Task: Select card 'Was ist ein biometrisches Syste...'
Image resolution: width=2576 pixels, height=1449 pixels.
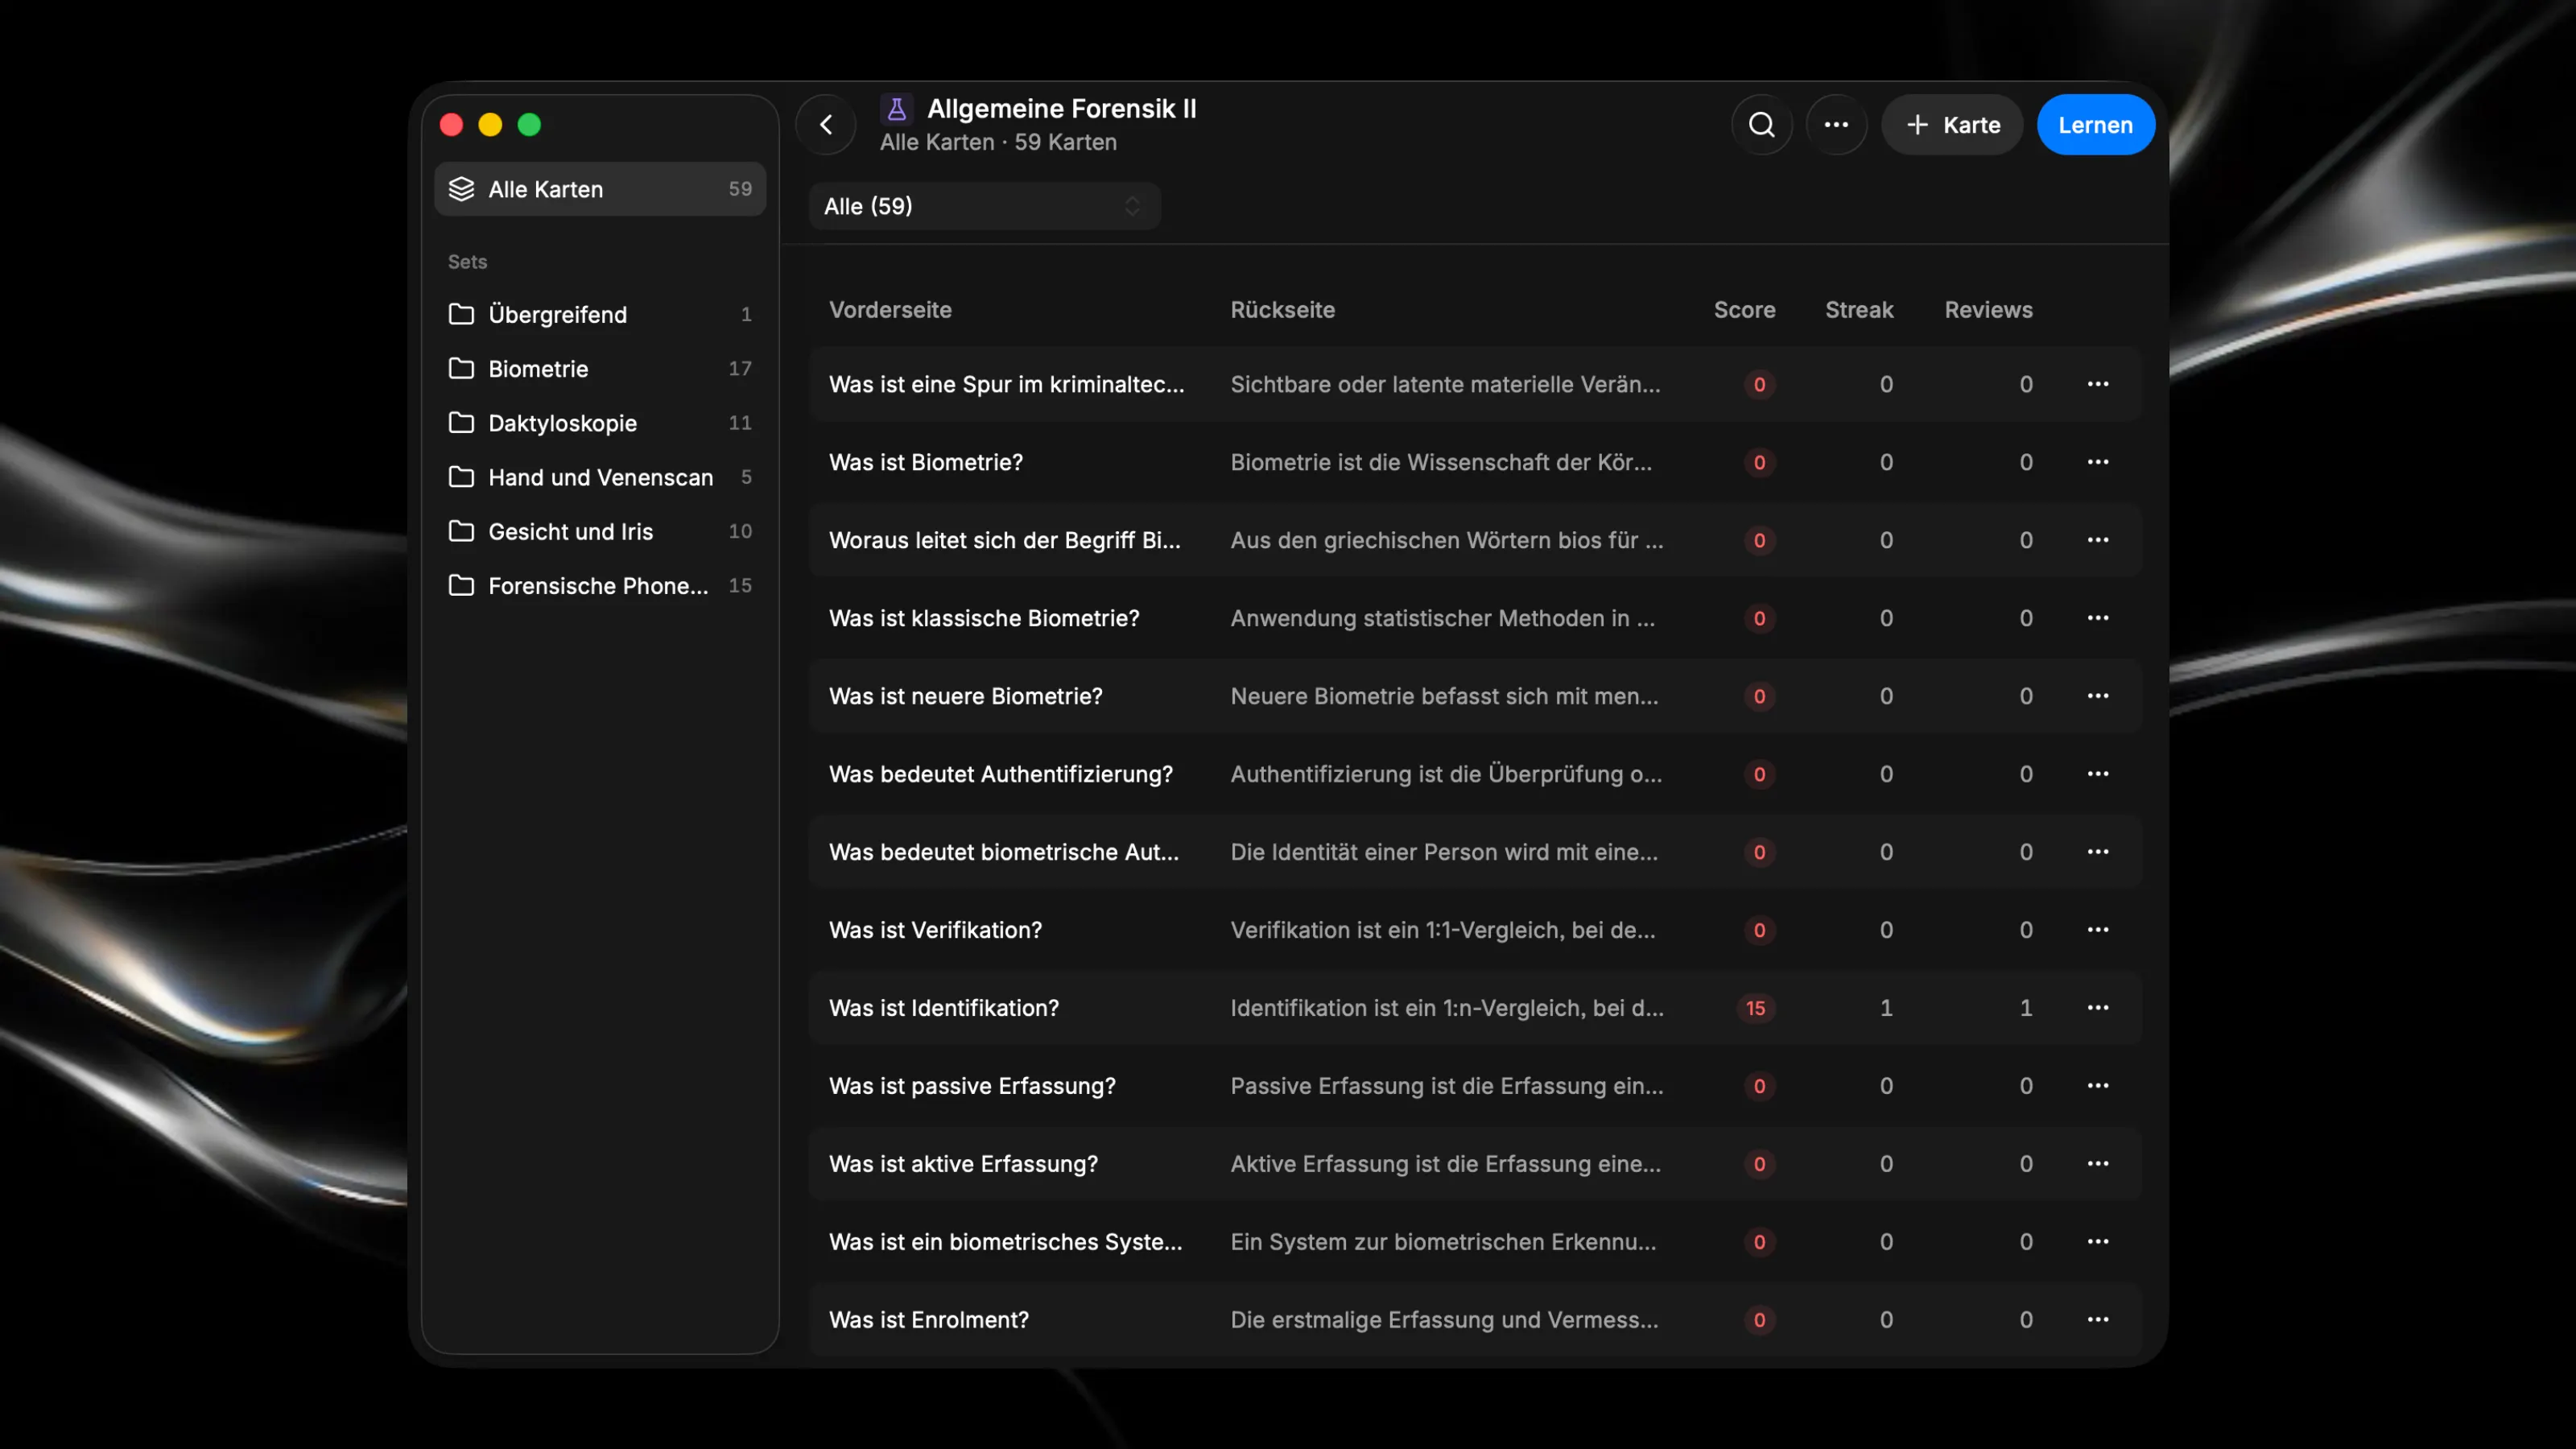Action: [x=1474, y=1242]
